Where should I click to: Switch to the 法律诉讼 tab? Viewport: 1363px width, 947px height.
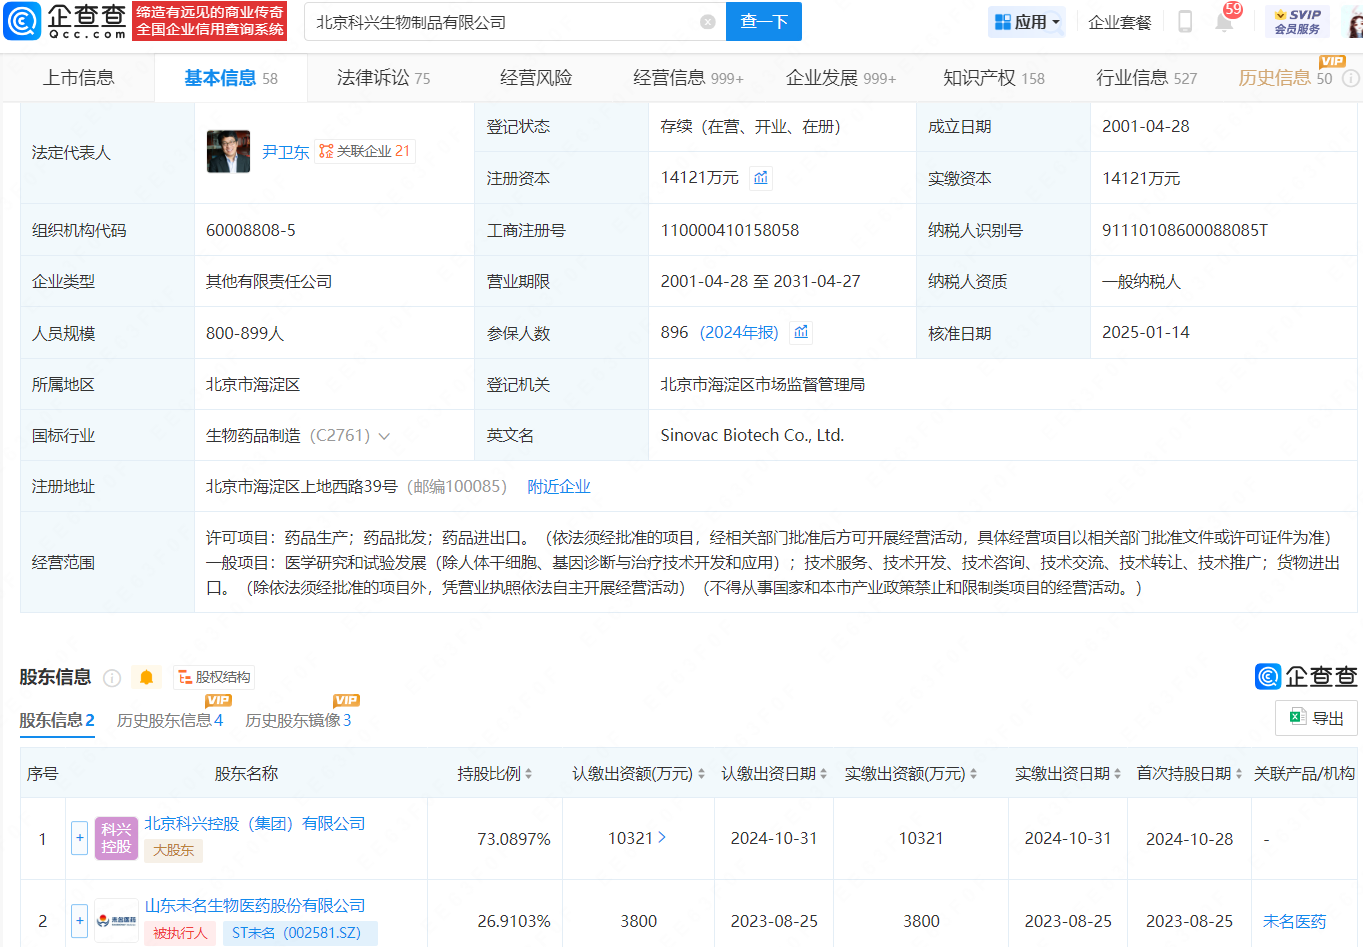(x=383, y=78)
